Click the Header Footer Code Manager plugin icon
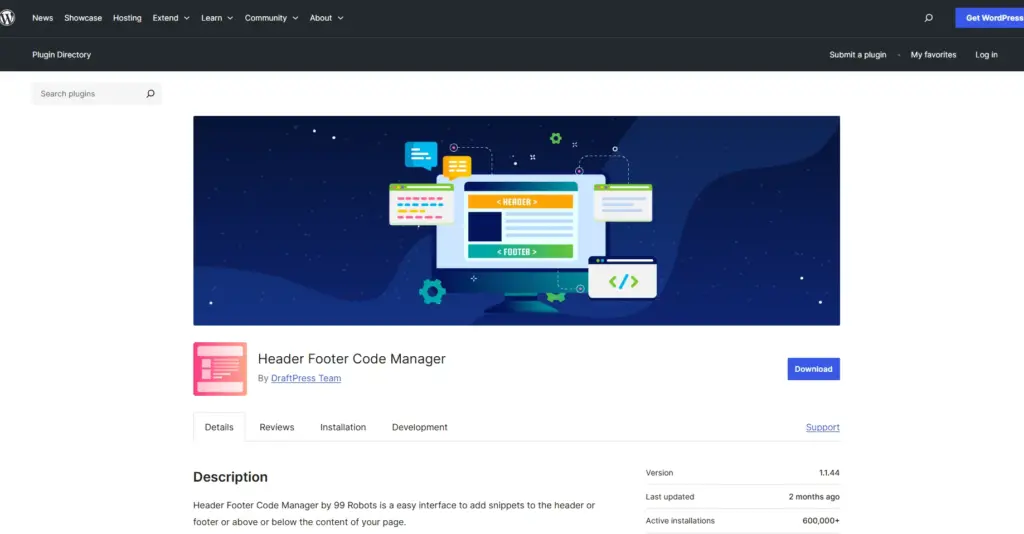The height and width of the screenshot is (534, 1024). click(219, 369)
